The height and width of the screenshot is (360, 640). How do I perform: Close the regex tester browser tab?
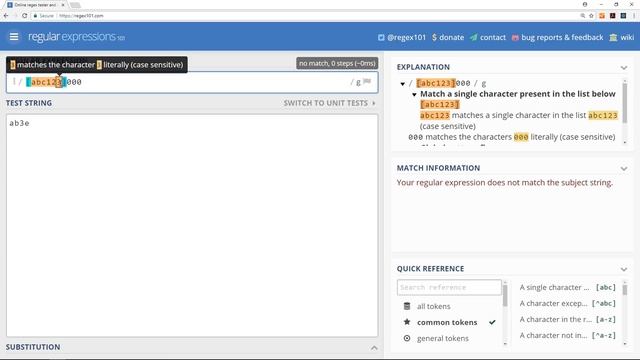coord(63,5)
